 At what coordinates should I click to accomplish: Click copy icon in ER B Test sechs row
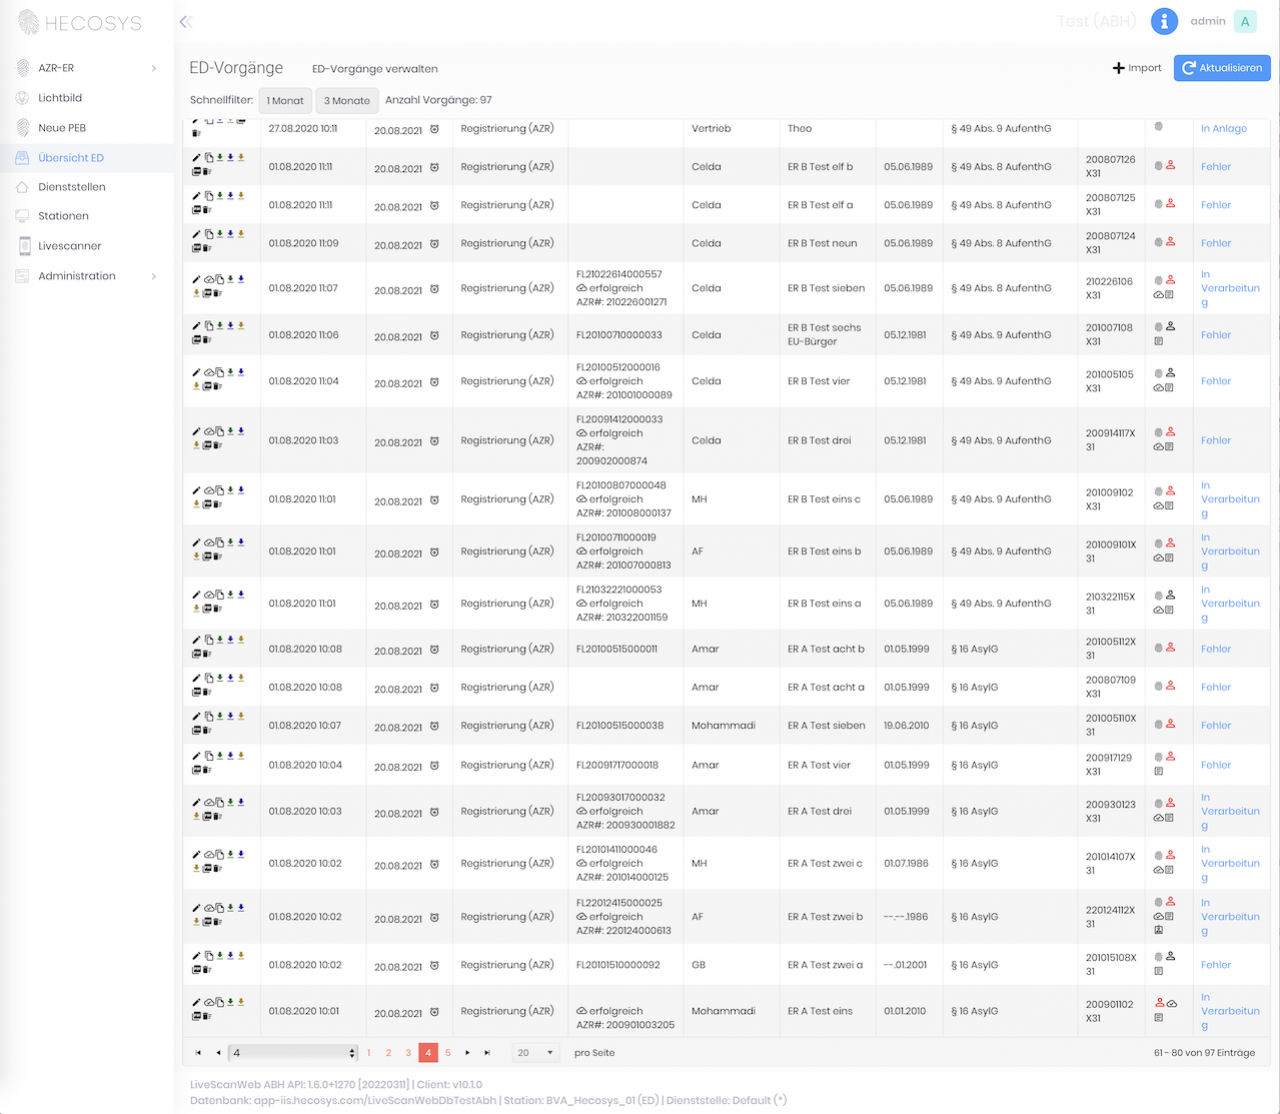coord(209,326)
